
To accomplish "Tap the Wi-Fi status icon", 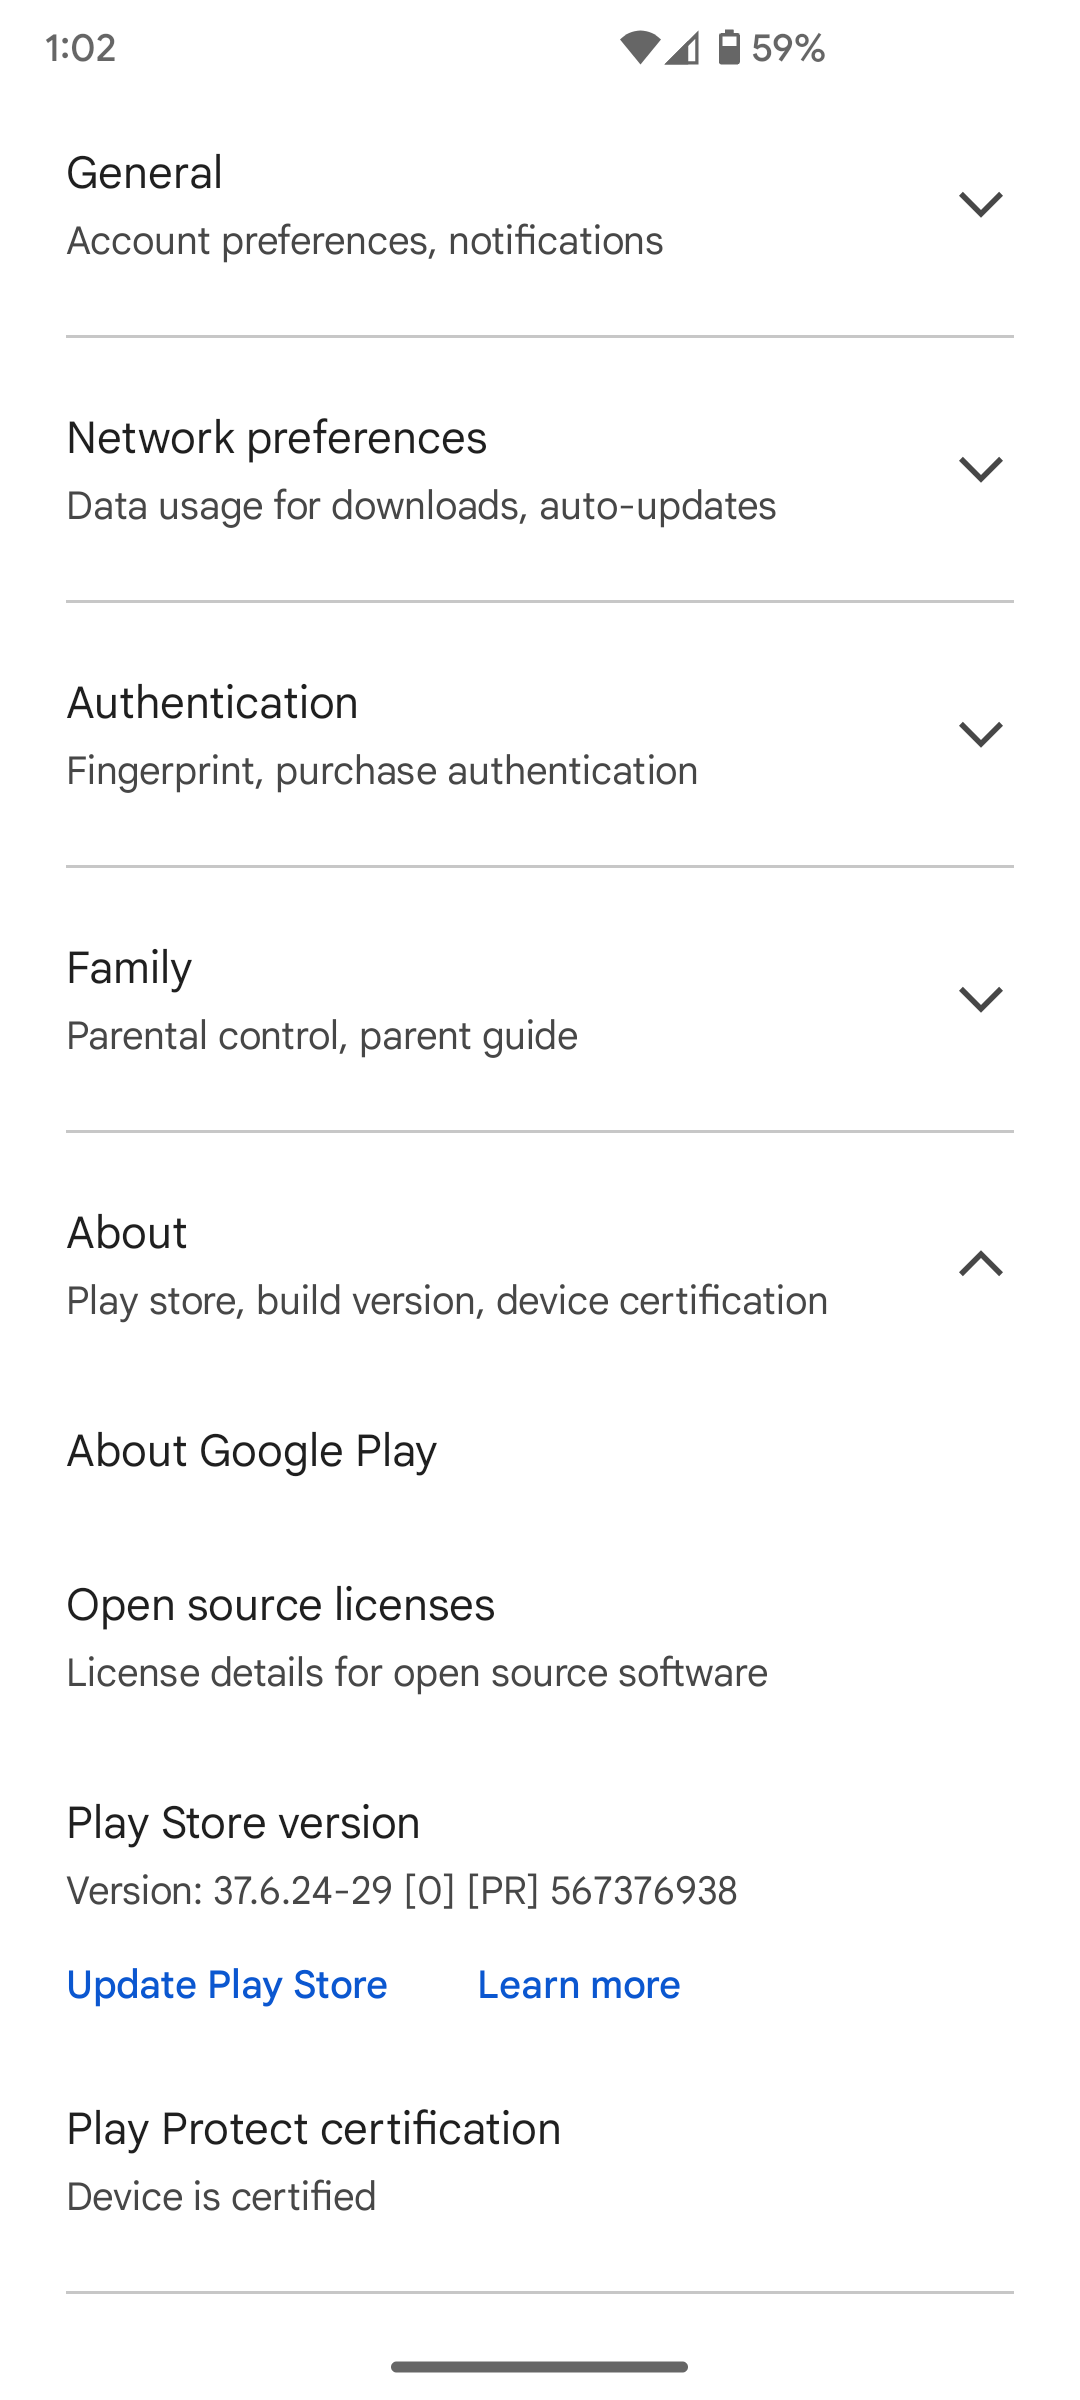I will point(639,47).
